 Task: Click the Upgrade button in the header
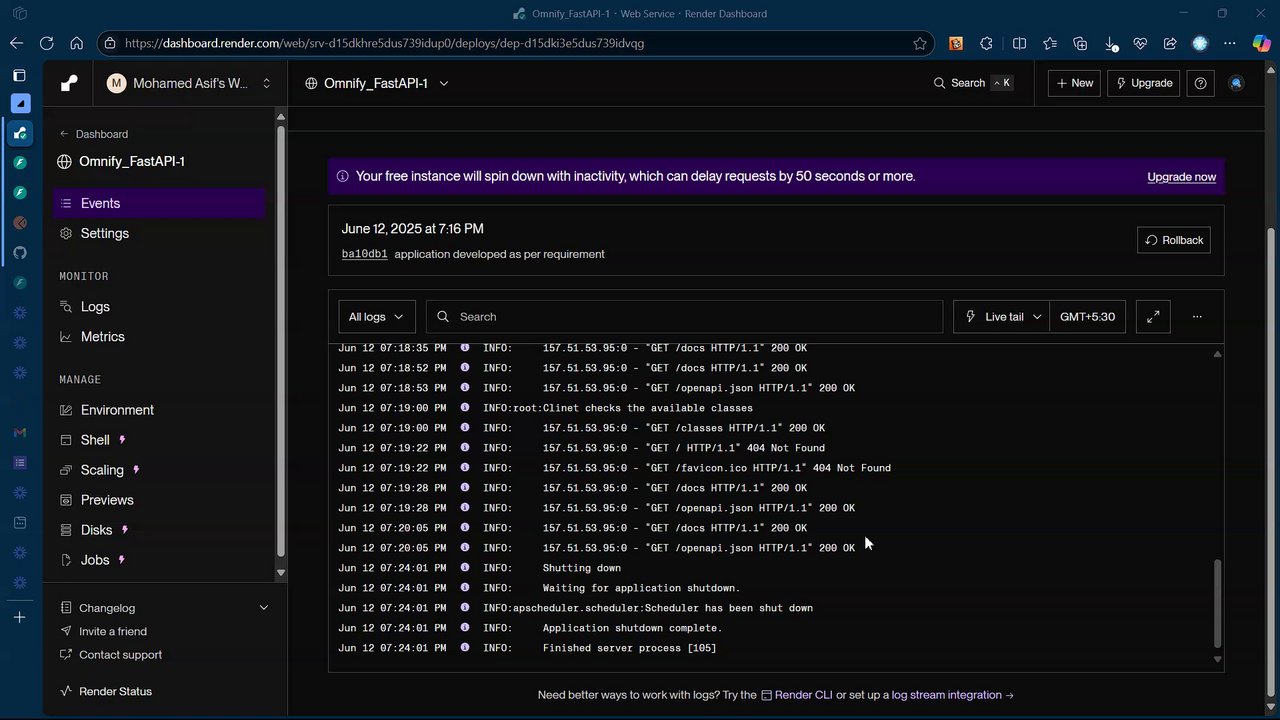[x=1143, y=83]
